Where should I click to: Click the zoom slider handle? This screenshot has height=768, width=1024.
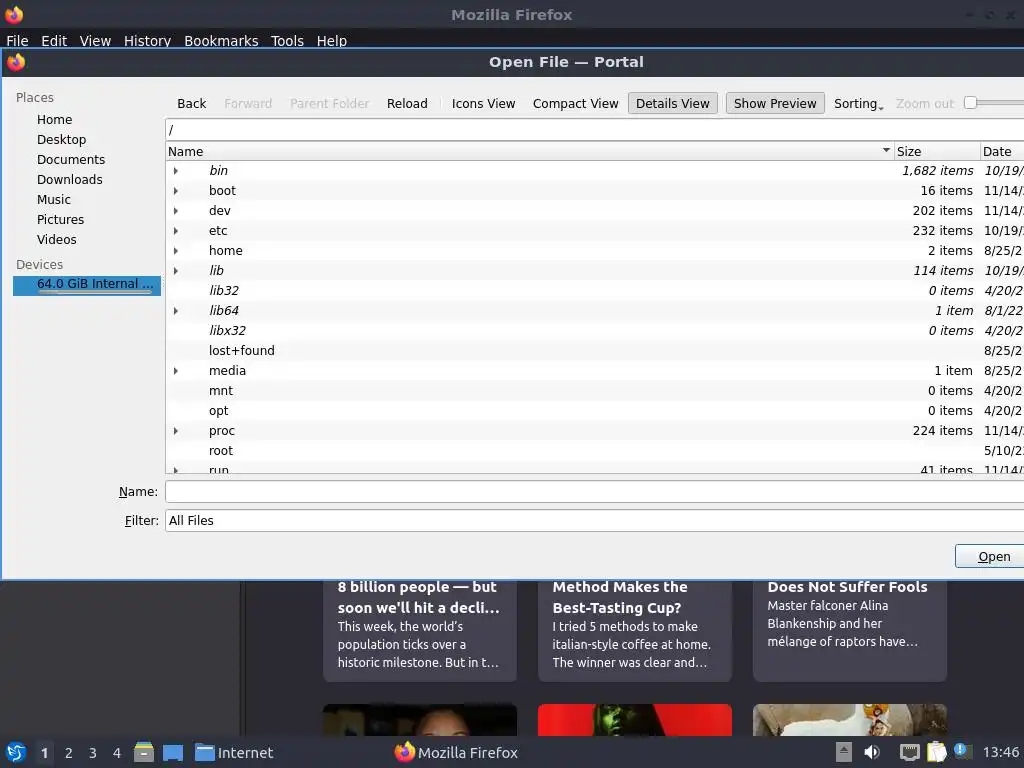(970, 103)
